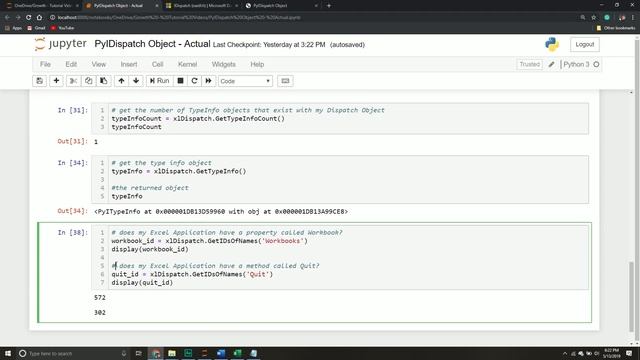
Task: Insert a cell below with plus icon
Action: pos(56,81)
